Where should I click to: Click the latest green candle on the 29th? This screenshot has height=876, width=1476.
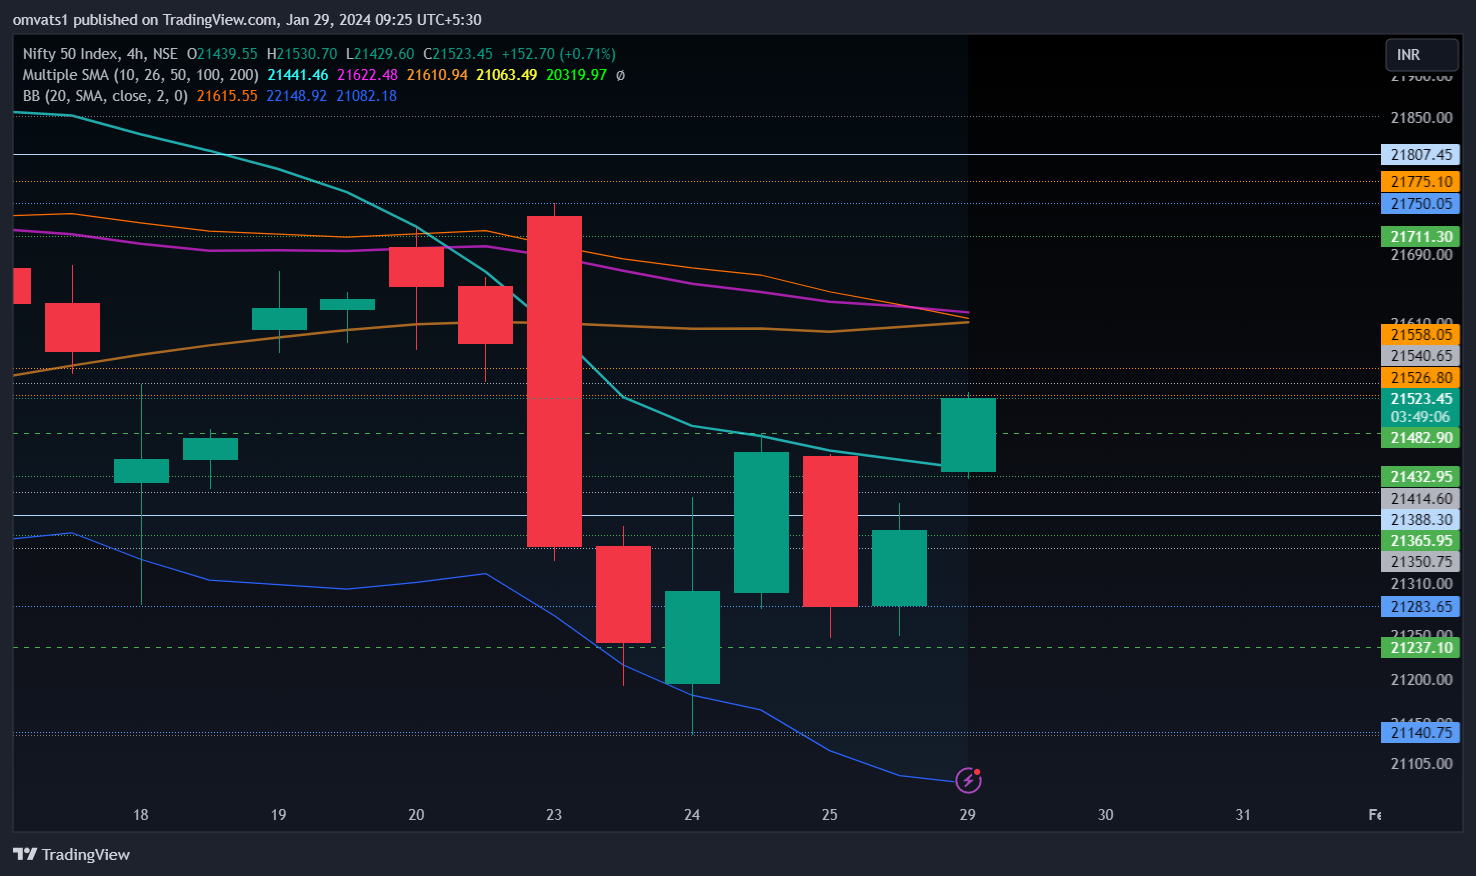click(x=968, y=435)
